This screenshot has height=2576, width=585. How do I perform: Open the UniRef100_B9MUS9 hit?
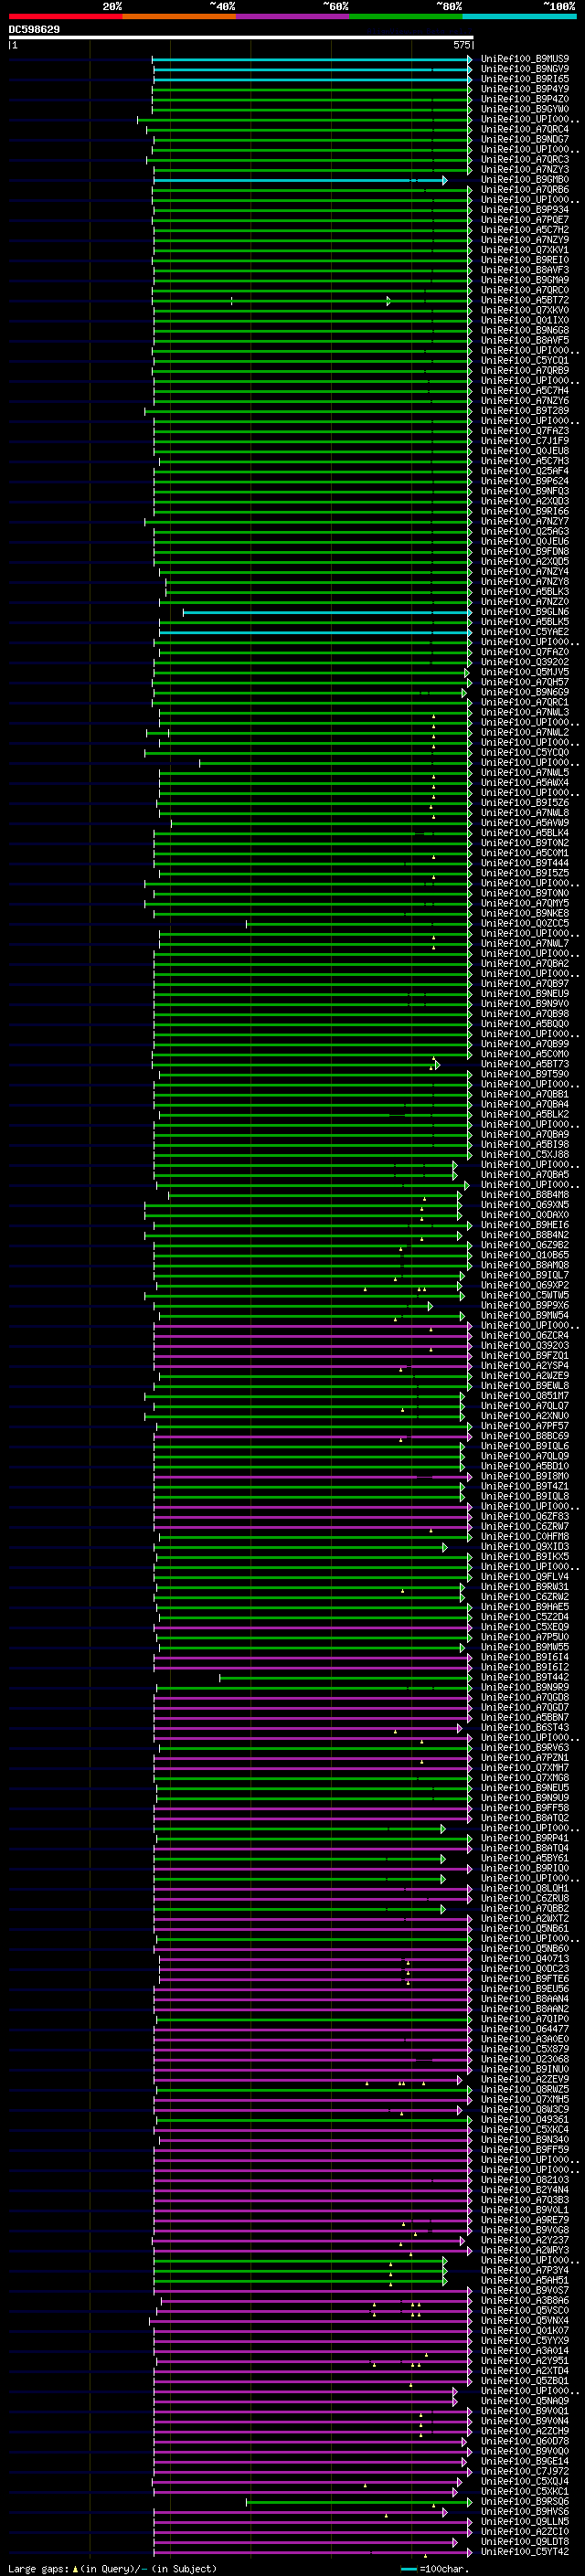[525, 59]
